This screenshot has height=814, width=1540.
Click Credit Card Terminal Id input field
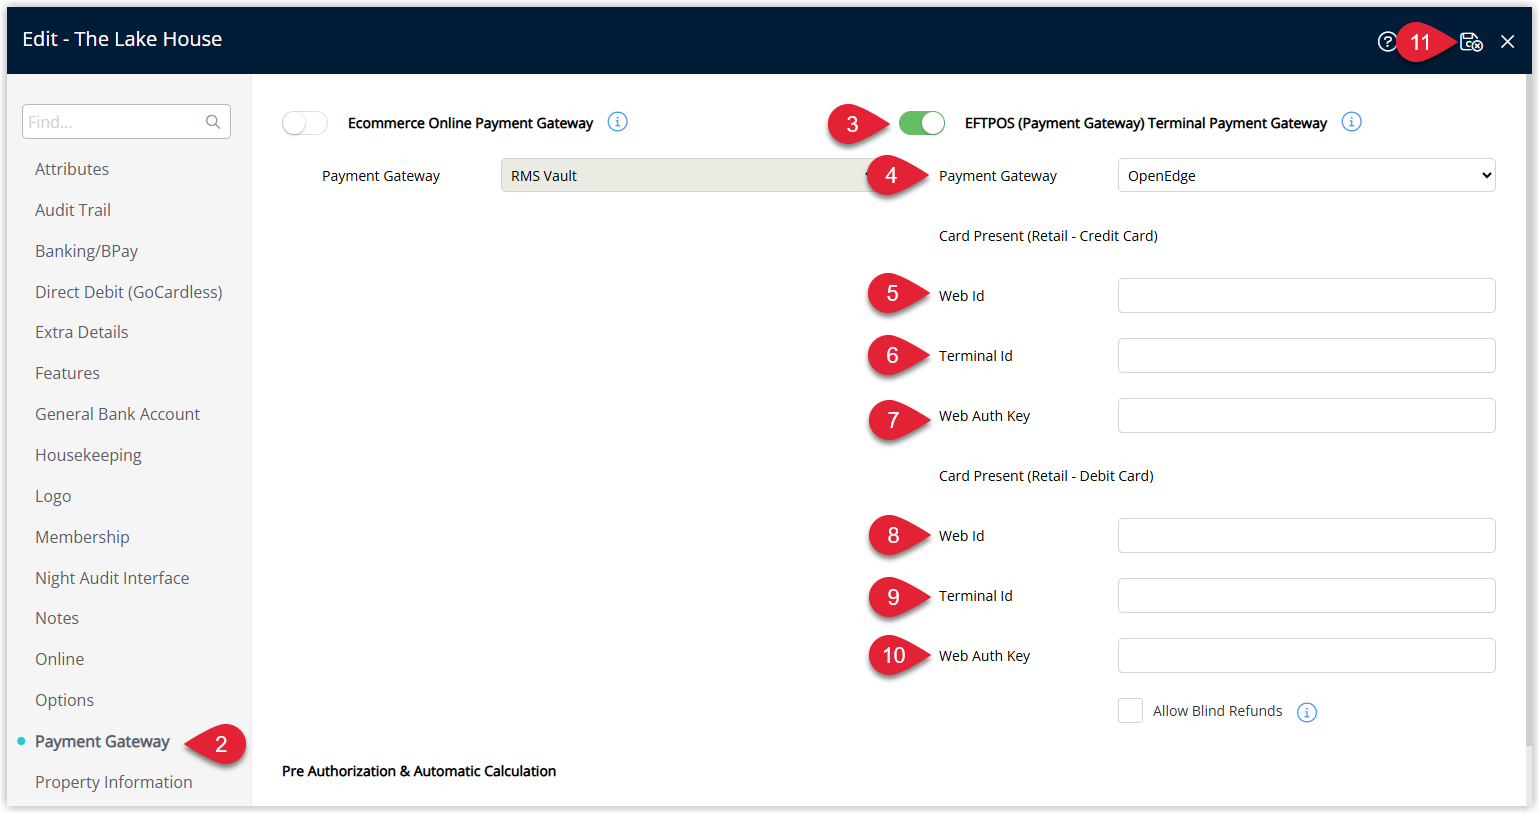tap(1307, 355)
